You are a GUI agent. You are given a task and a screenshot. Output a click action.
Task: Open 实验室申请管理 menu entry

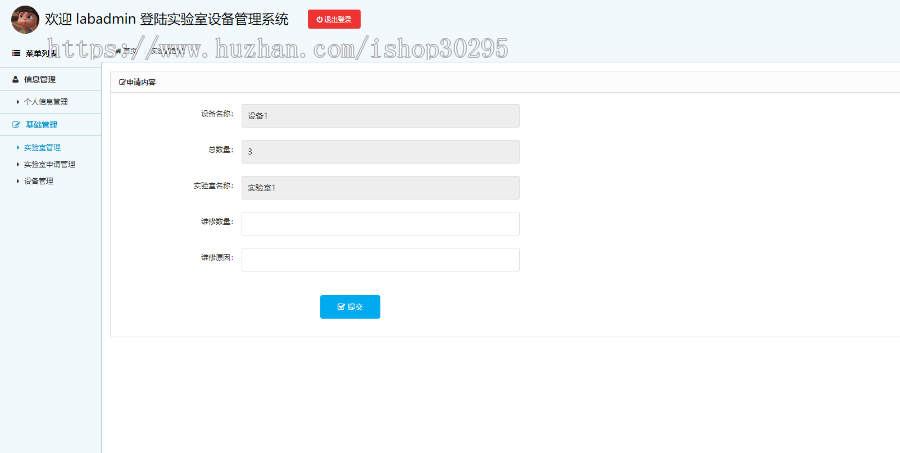tap(49, 164)
